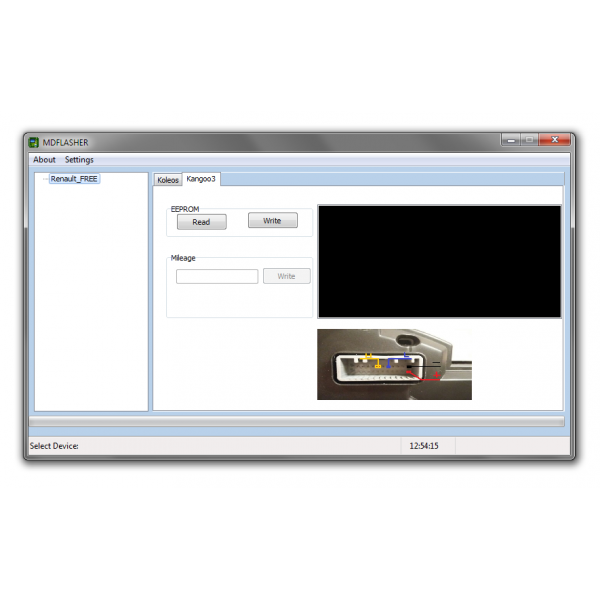Open the Settings menu
Screen dimensions: 600x600
coord(79,160)
